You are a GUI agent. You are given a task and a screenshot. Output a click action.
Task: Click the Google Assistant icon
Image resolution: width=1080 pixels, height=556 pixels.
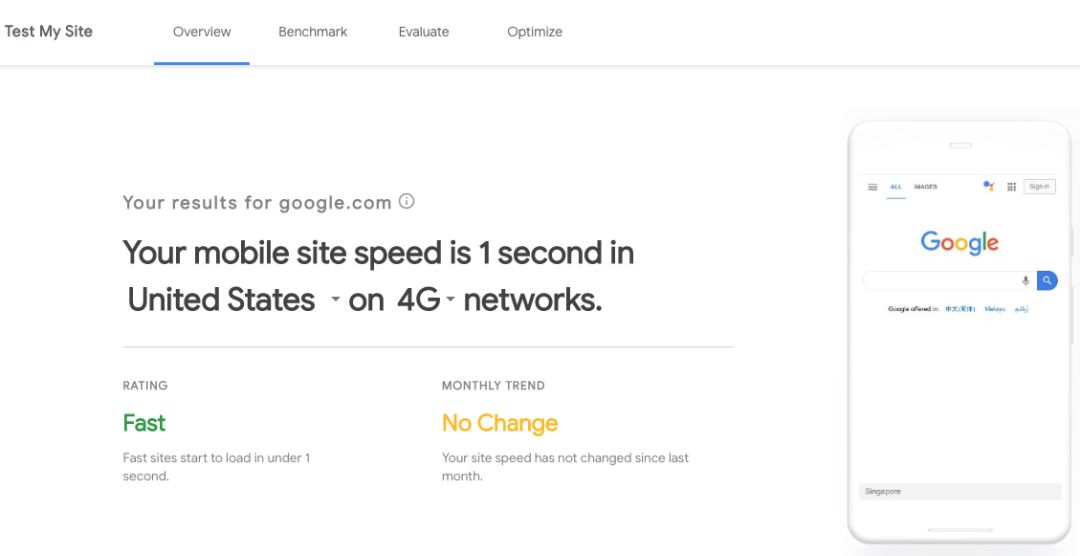point(988,186)
